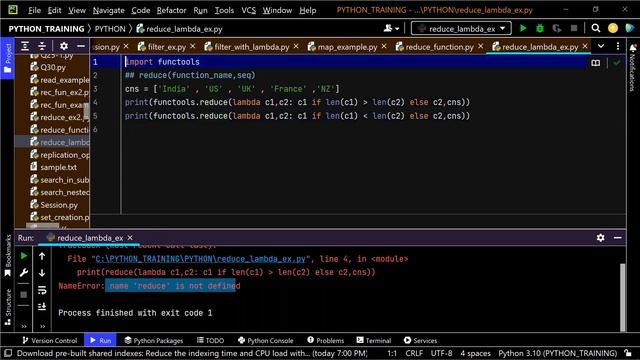This screenshot has width=640, height=360.
Task: Open the account dropdown arrow
Action: click(x=397, y=29)
